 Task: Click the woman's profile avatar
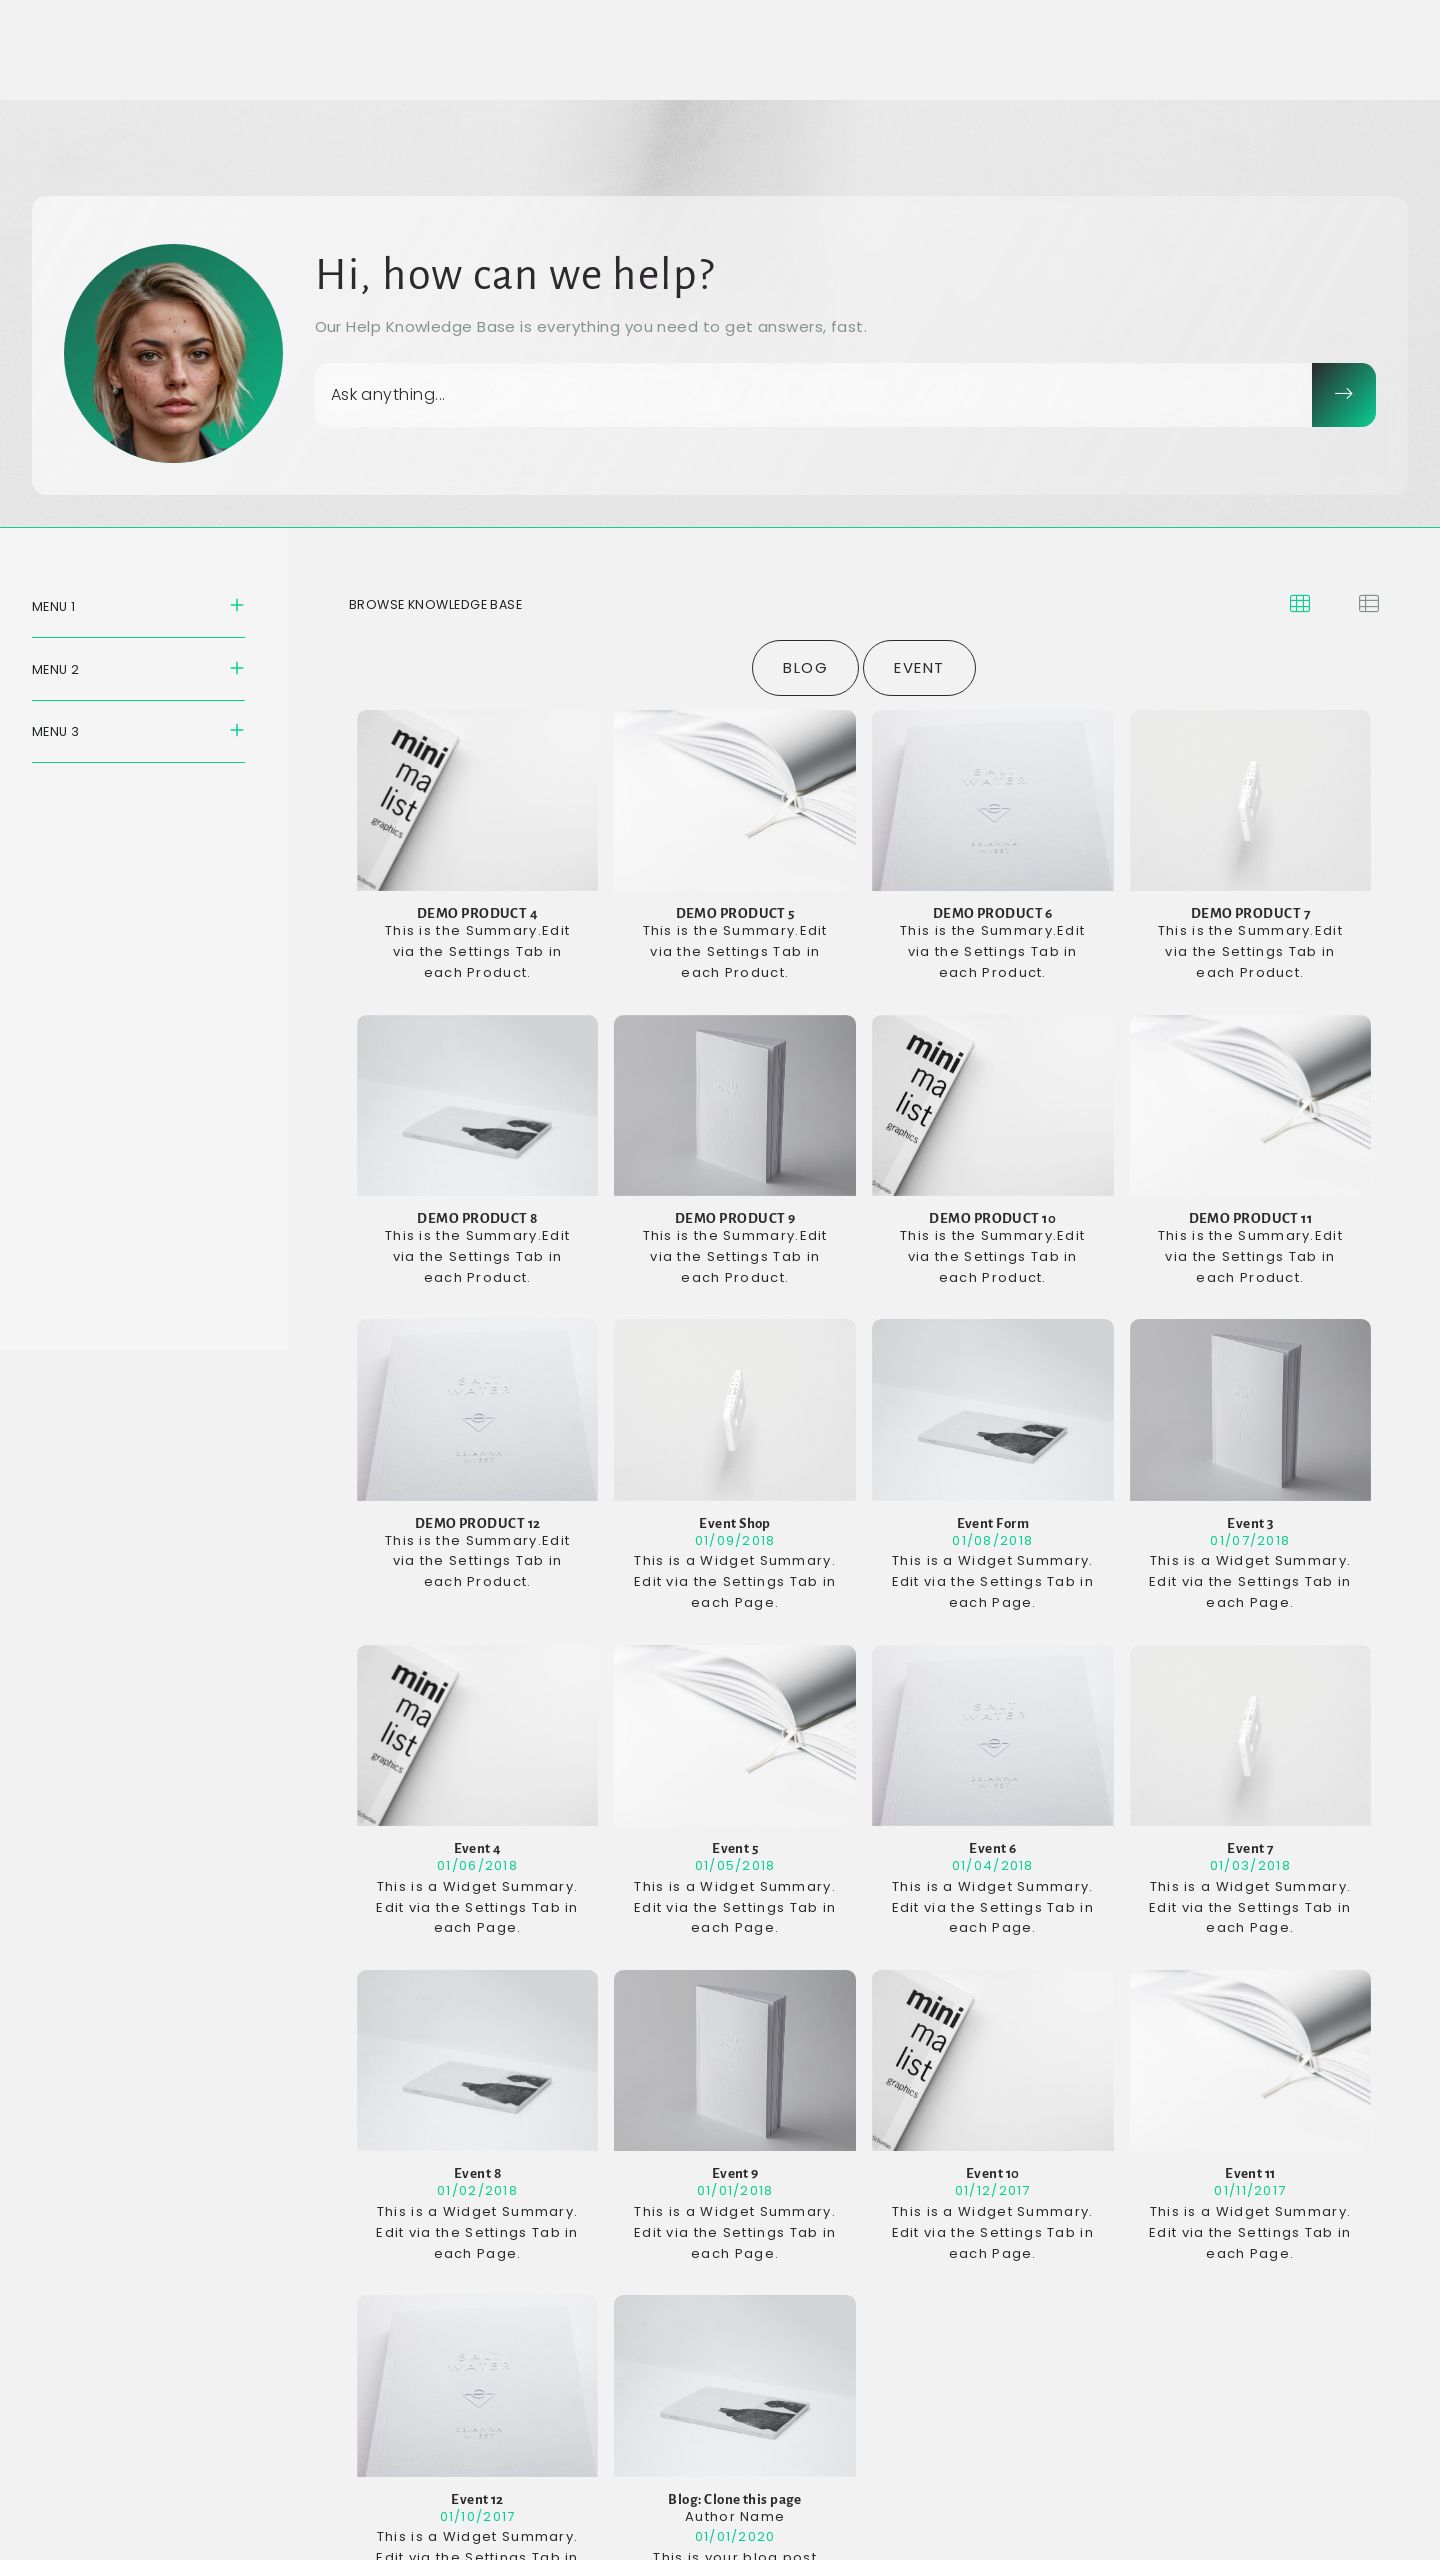tap(173, 353)
